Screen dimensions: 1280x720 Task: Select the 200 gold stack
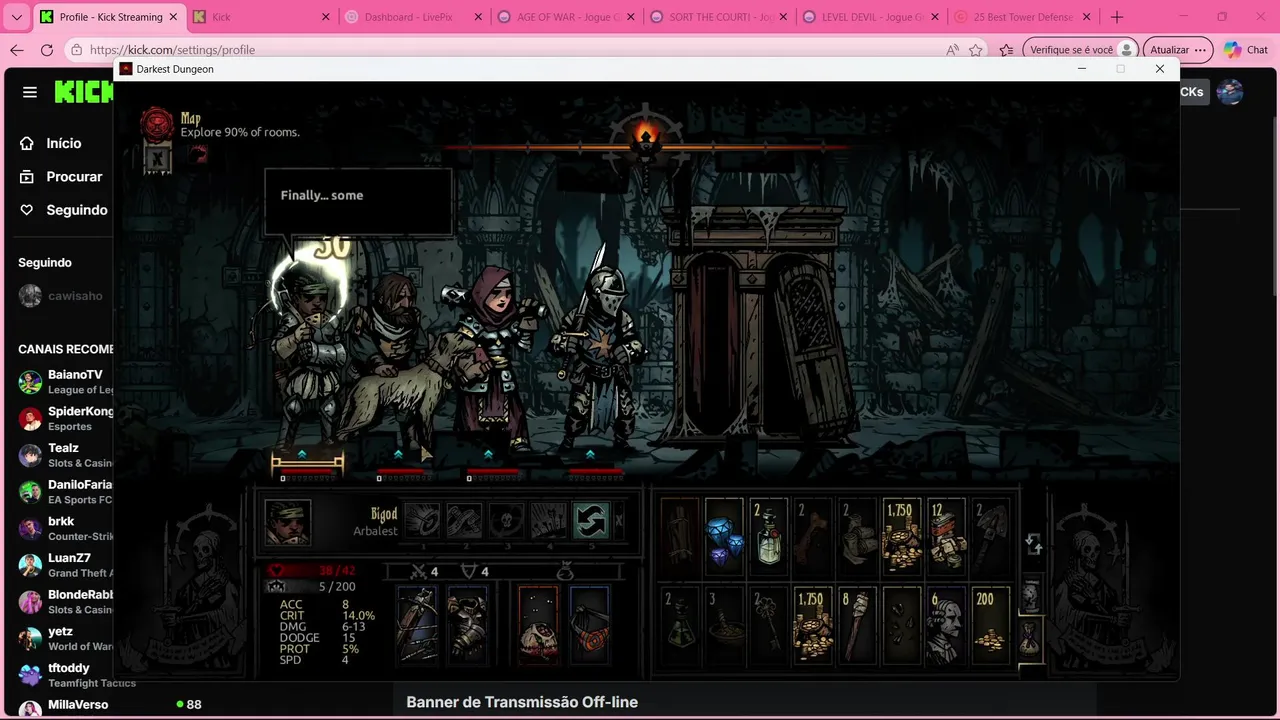[990, 625]
